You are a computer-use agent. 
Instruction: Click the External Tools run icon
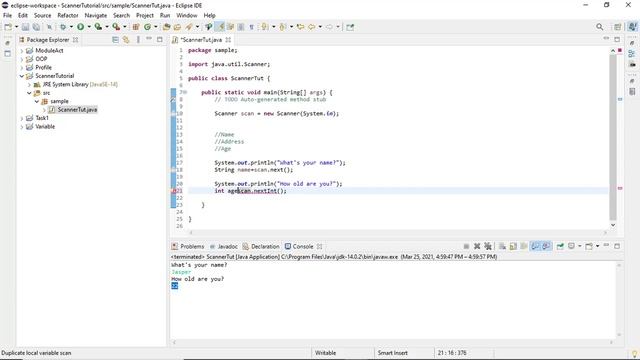(x=116, y=27)
